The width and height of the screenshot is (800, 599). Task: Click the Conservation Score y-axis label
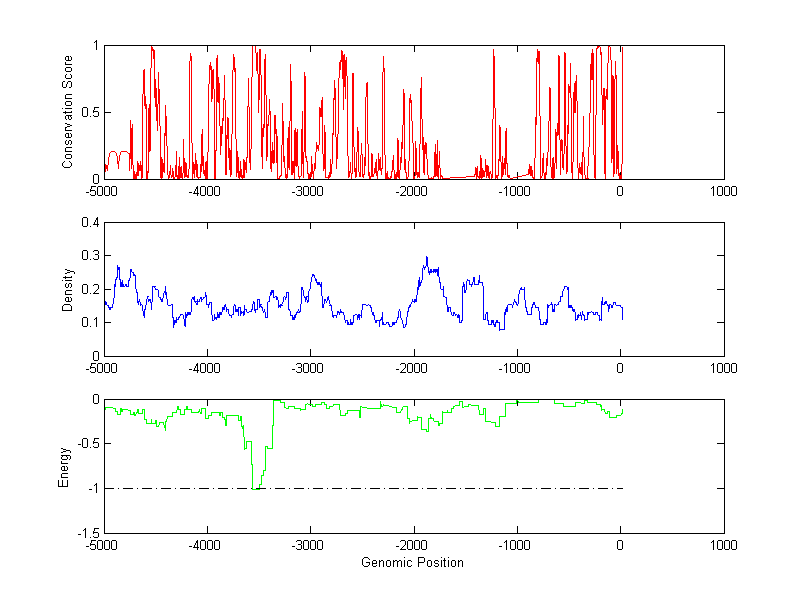point(68,112)
